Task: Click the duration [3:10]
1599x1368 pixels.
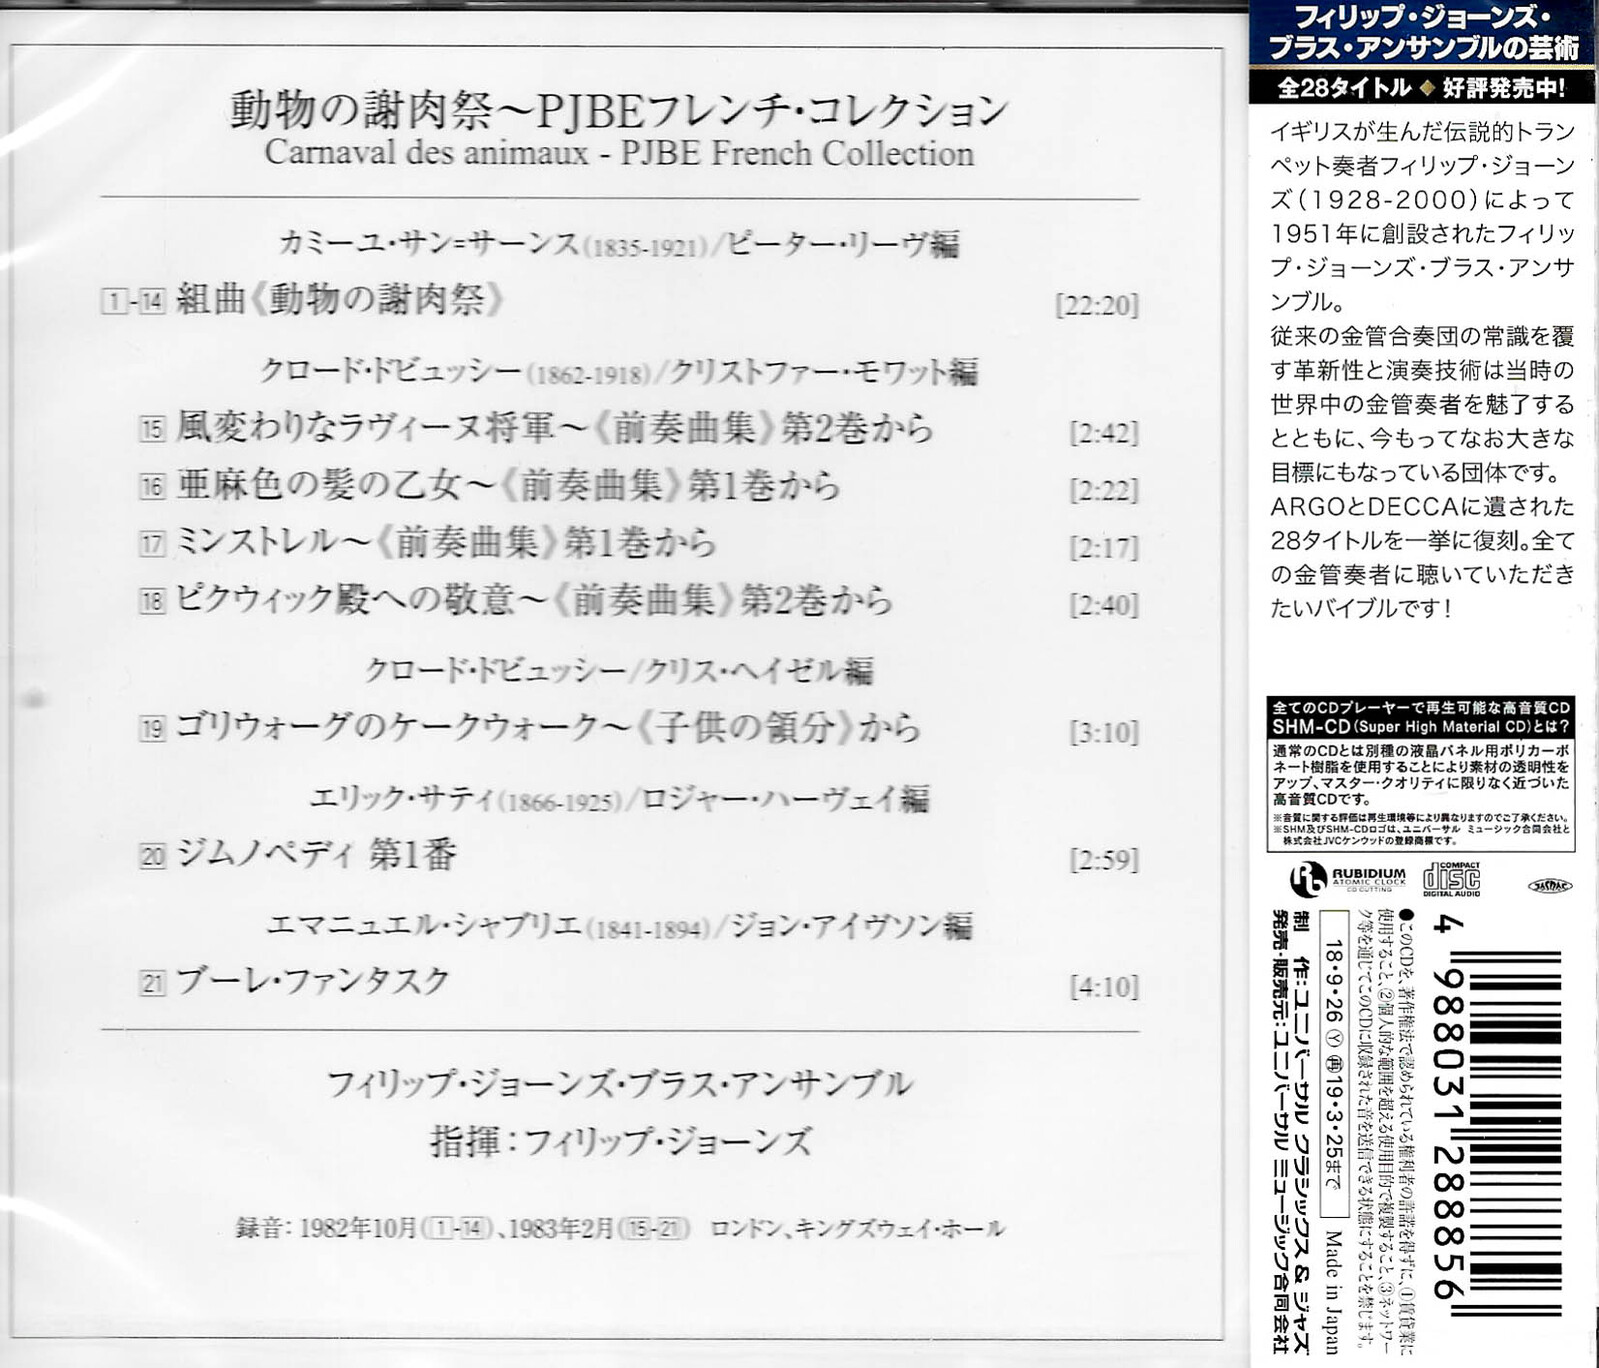Action: click(x=1104, y=732)
